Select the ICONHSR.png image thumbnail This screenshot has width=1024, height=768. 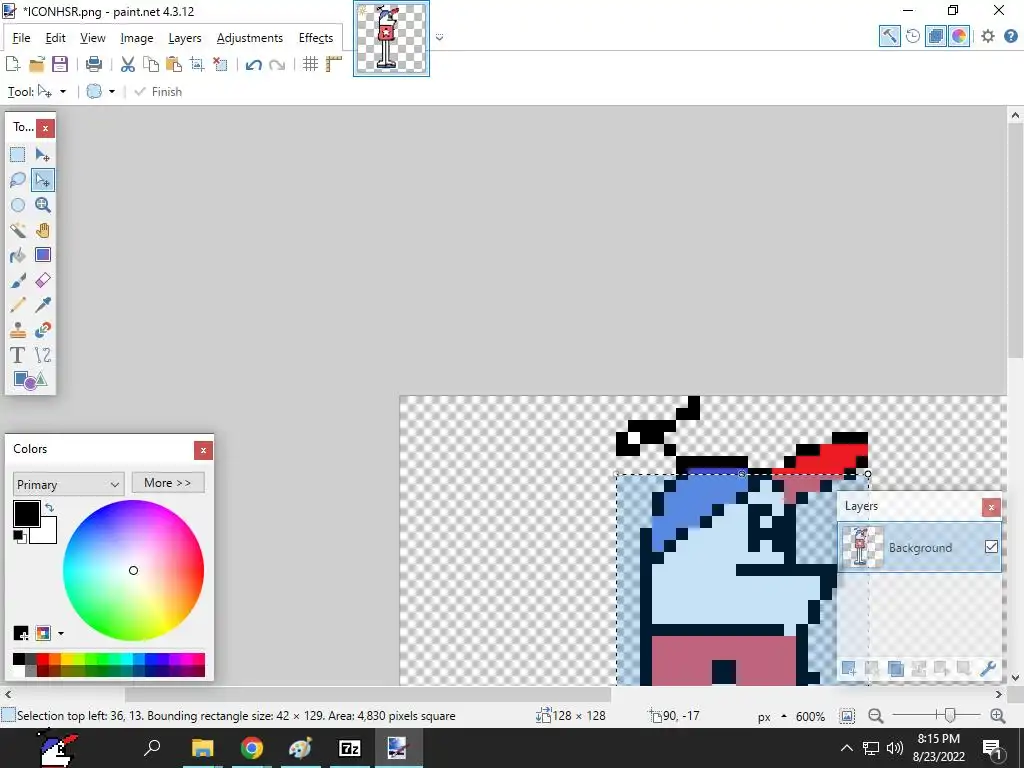391,39
